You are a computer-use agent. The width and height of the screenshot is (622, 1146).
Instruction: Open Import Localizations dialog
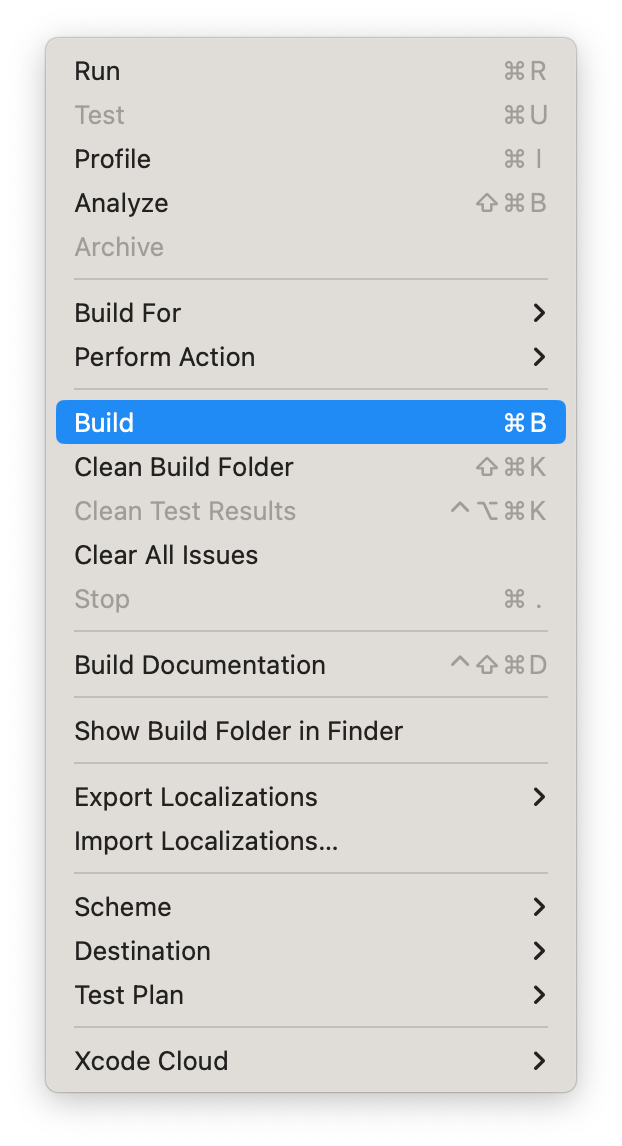[x=207, y=841]
